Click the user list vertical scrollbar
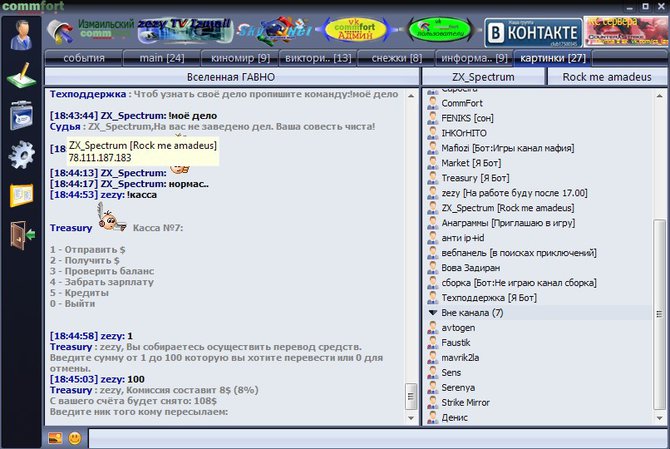 click(x=658, y=260)
